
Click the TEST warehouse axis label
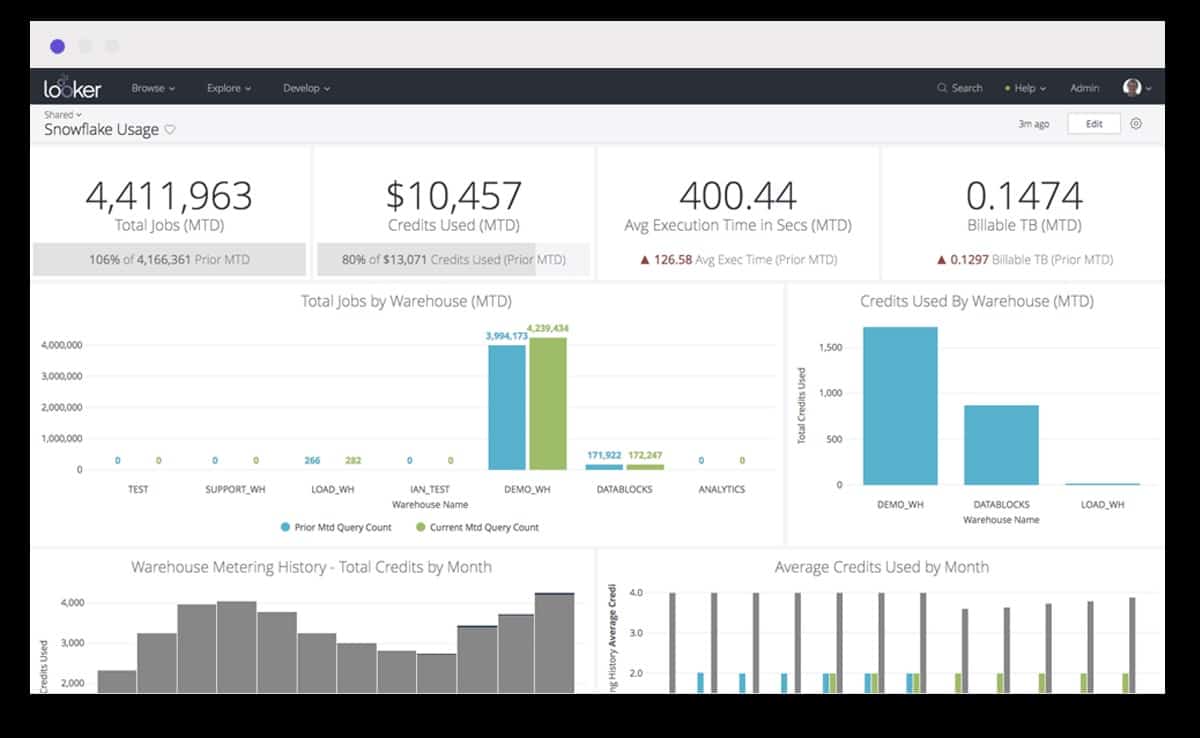137,490
